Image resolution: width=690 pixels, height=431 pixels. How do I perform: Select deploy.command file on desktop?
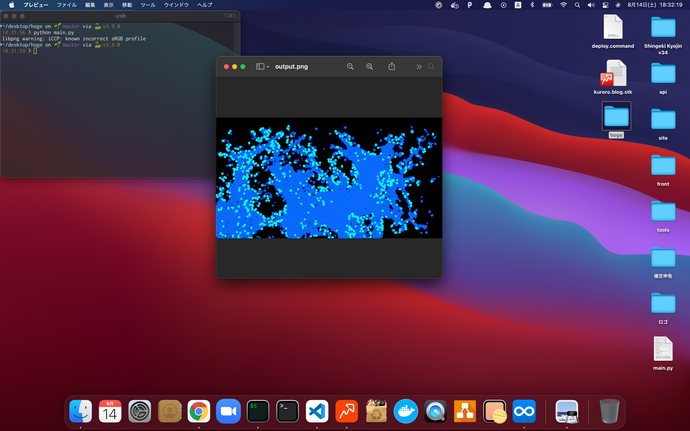coord(613,31)
